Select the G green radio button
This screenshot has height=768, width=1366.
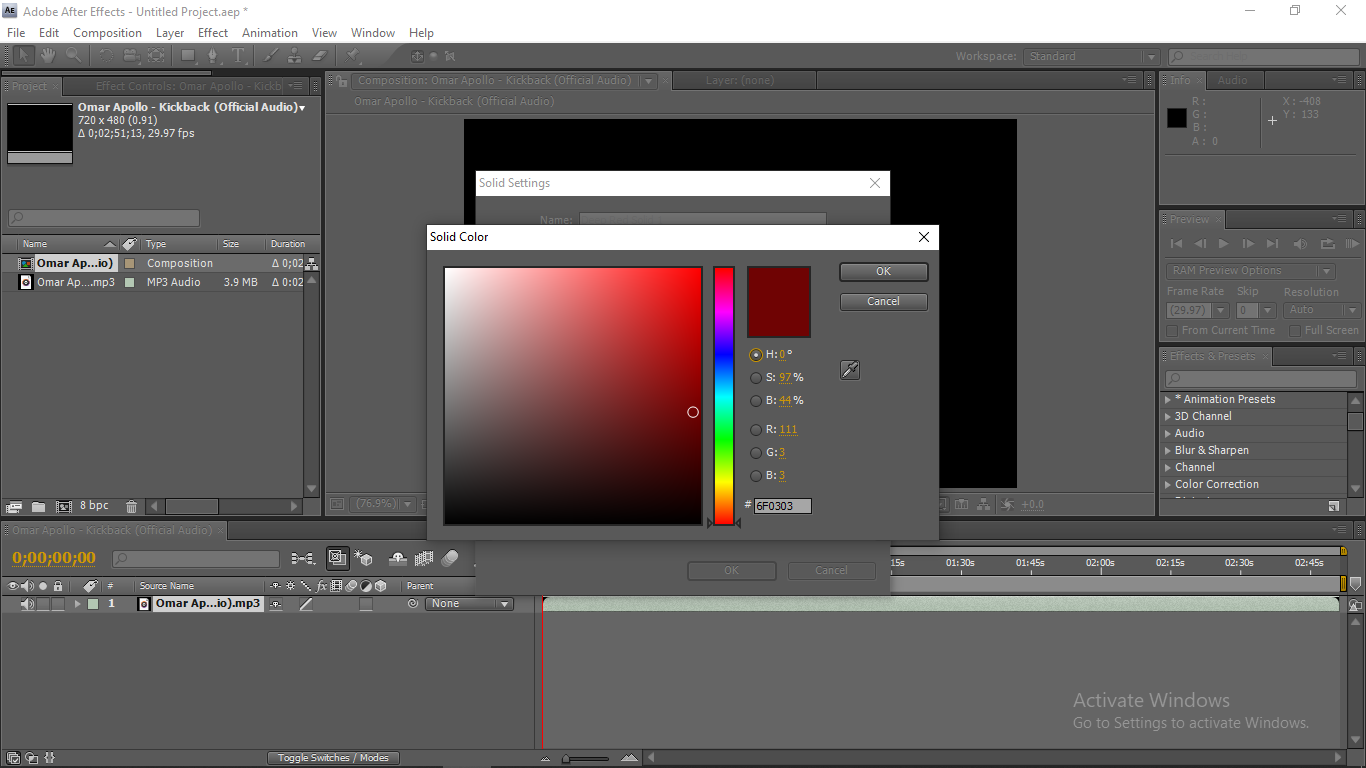pos(756,453)
